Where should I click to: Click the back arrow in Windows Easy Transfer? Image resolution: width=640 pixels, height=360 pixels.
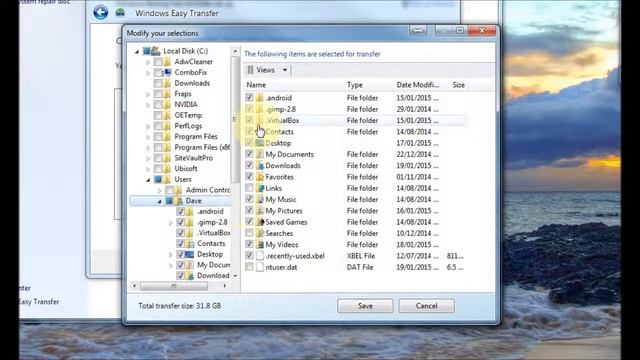[x=100, y=13]
